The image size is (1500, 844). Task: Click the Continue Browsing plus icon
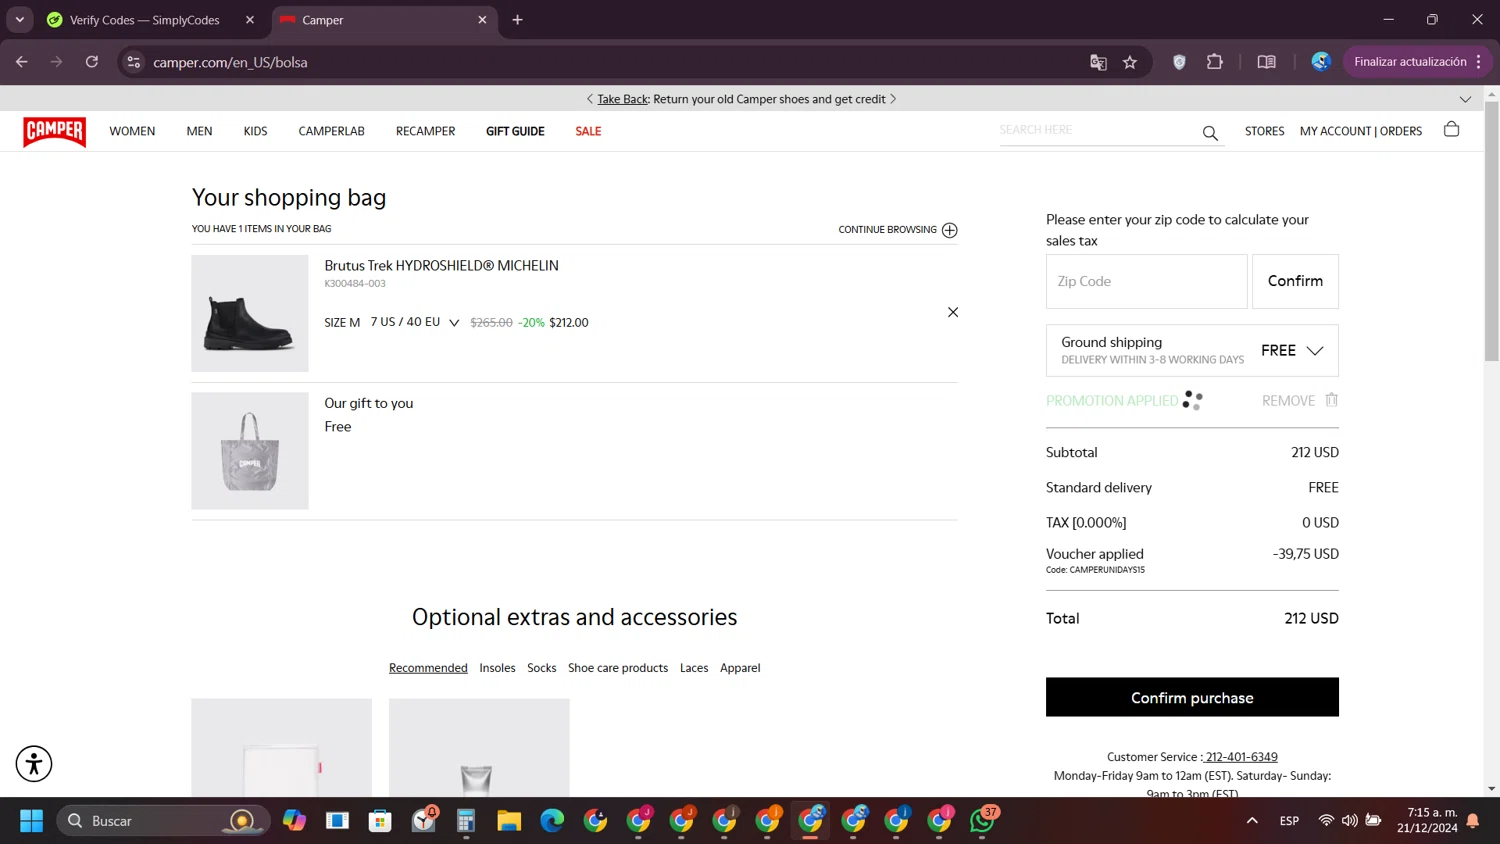949,230
